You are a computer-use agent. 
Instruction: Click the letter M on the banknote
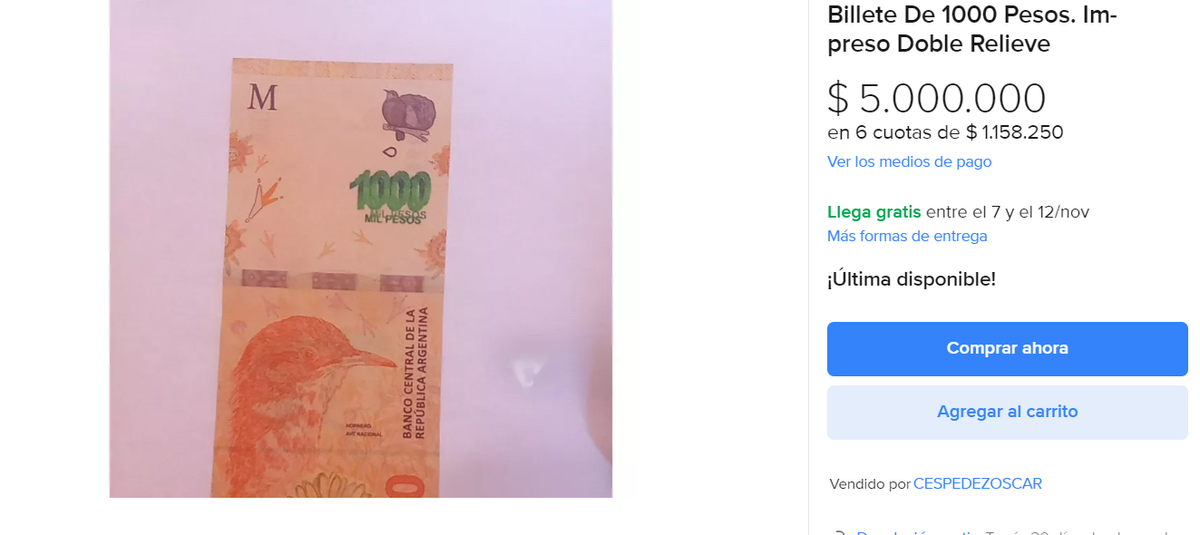click(261, 98)
